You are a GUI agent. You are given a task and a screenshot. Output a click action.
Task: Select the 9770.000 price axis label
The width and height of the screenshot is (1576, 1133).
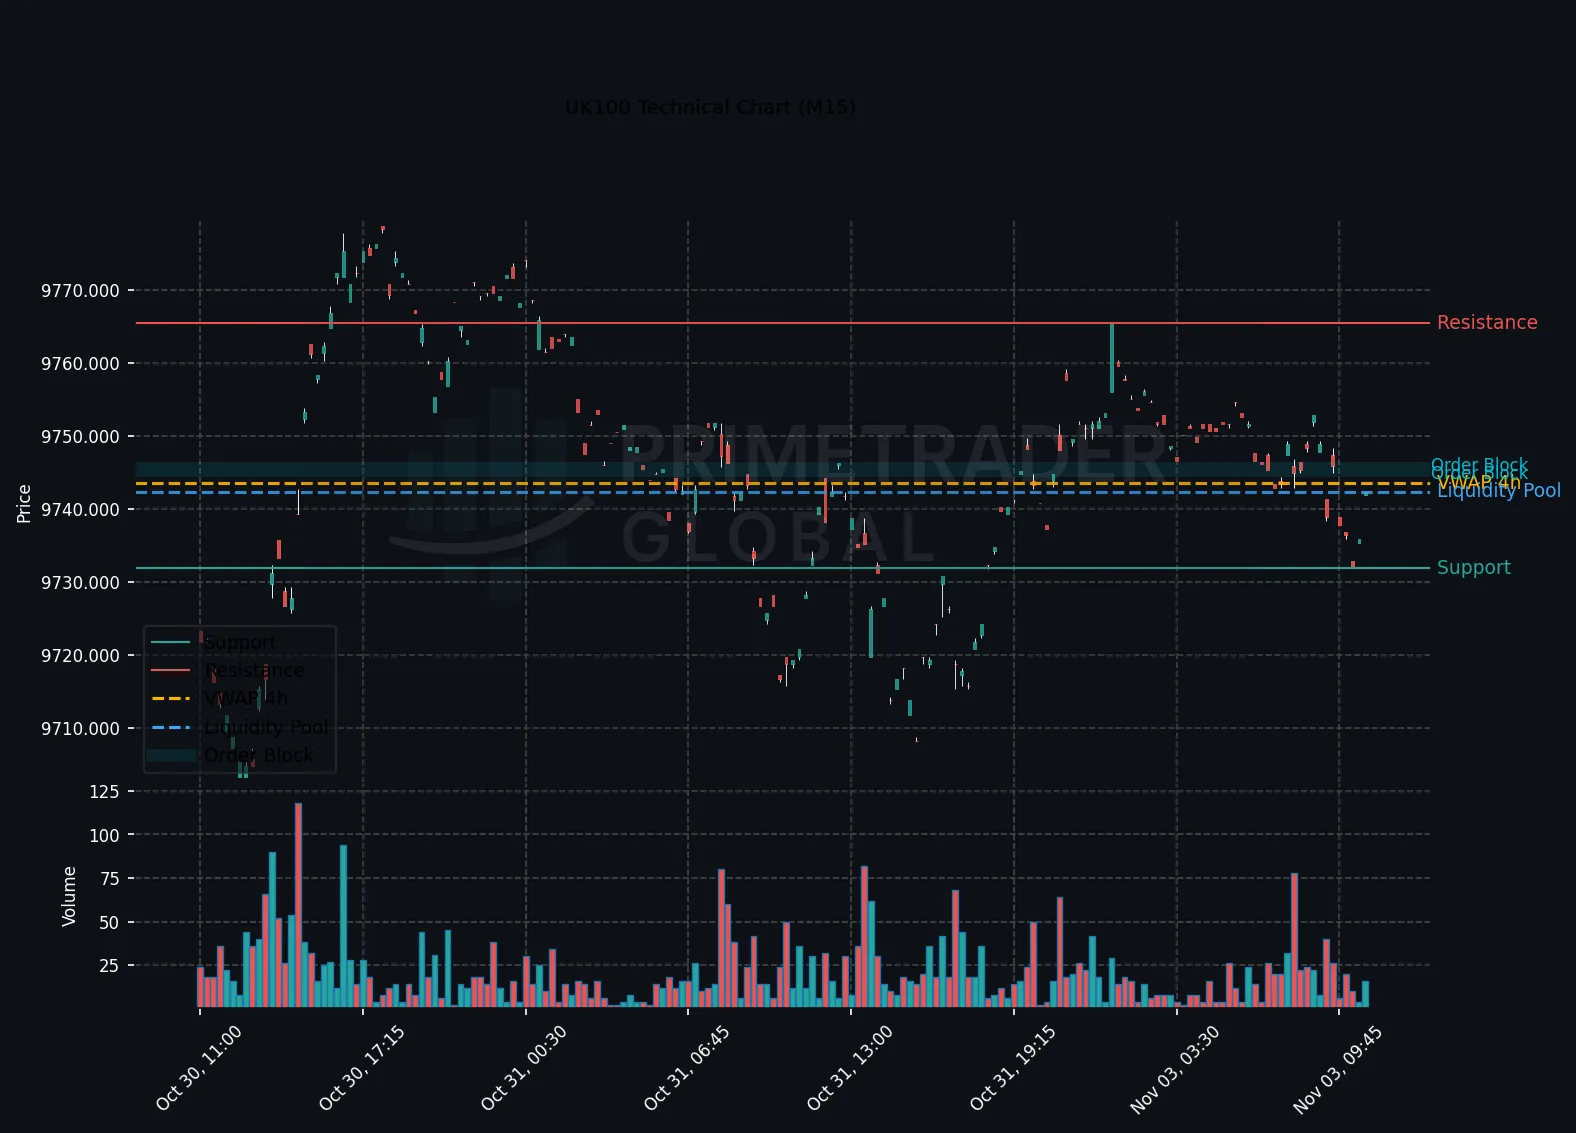coord(80,291)
